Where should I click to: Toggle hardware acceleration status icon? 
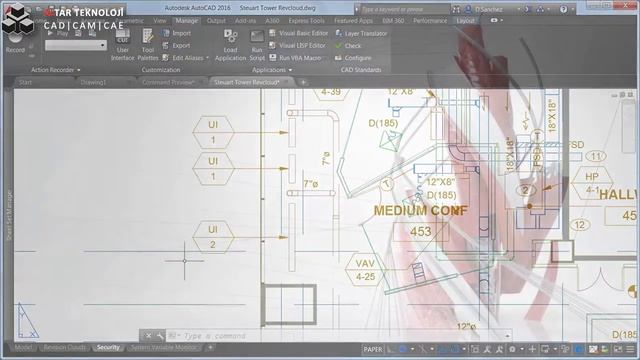point(578,349)
